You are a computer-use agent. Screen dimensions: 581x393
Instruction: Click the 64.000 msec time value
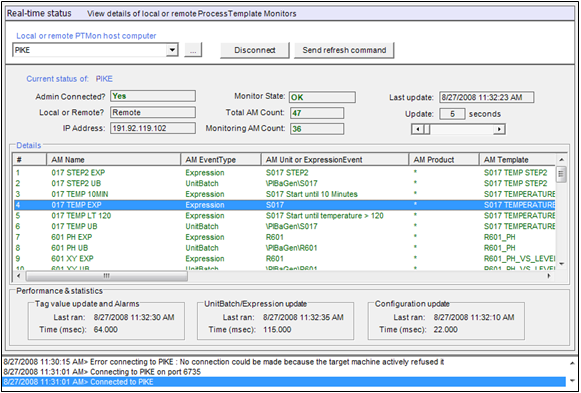point(106,330)
